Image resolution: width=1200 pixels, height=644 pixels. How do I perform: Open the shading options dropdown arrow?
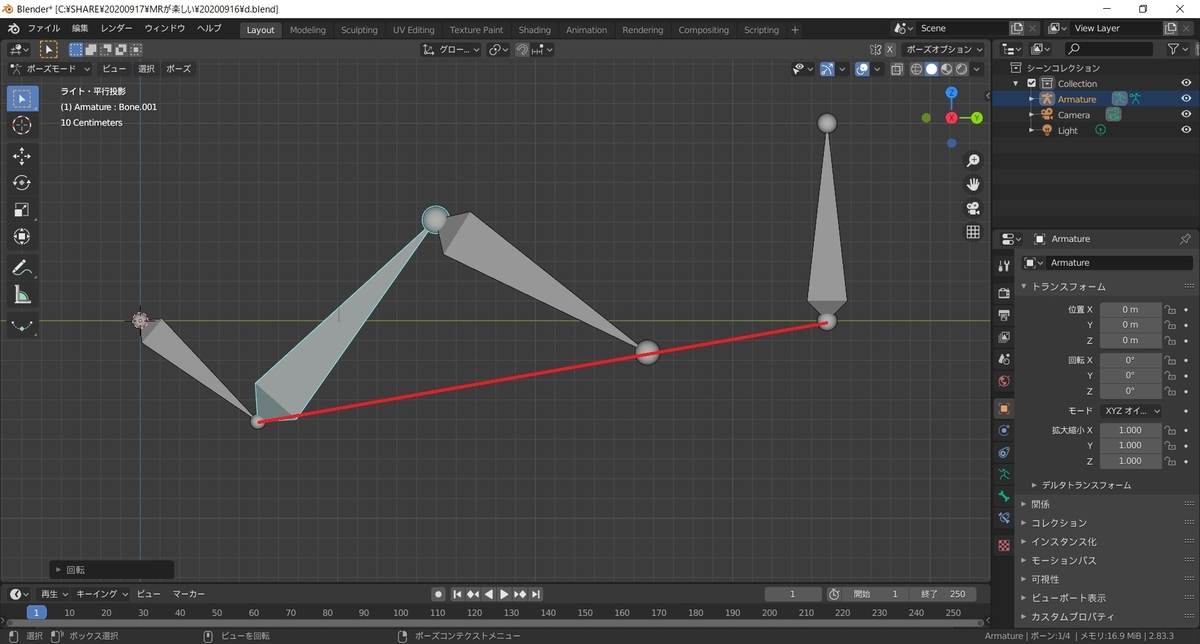pos(976,69)
